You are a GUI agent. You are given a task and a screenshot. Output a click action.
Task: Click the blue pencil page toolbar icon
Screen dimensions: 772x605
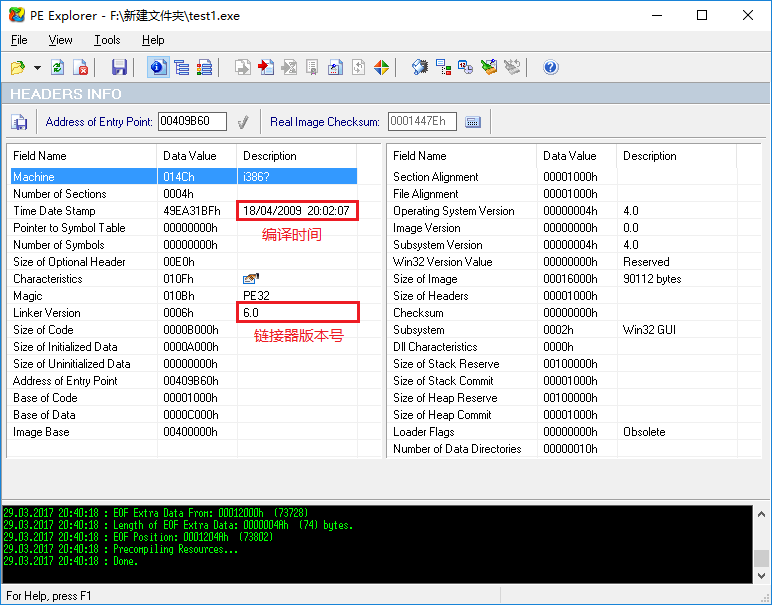(335, 67)
